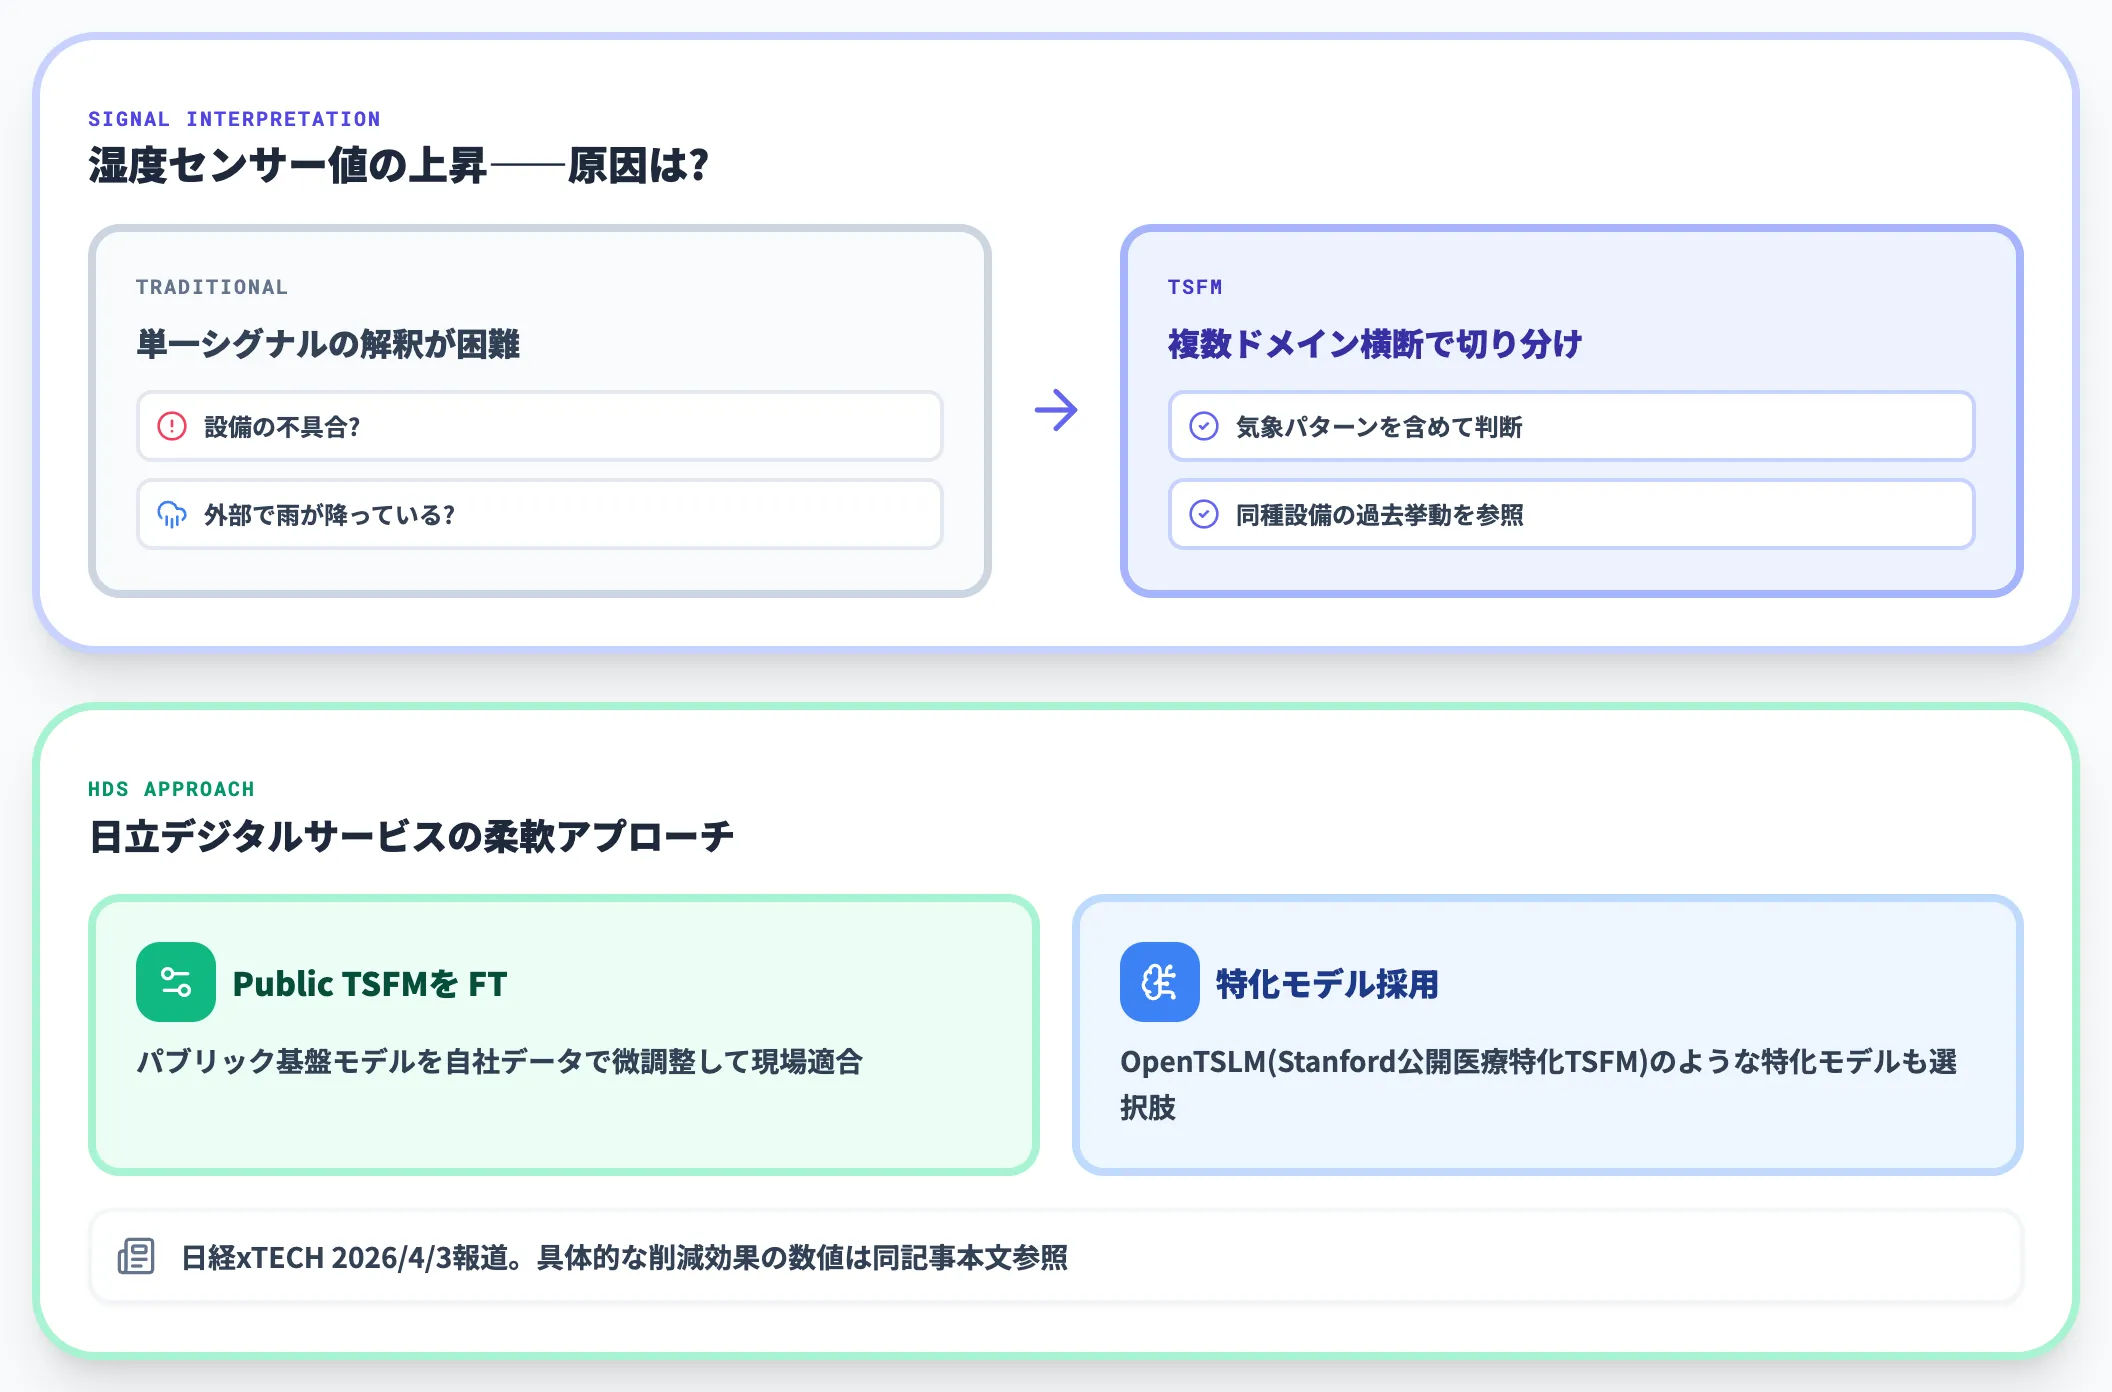Click the green sliders icon for Public TSFMを FT
The image size is (2112, 1392).
(176, 982)
